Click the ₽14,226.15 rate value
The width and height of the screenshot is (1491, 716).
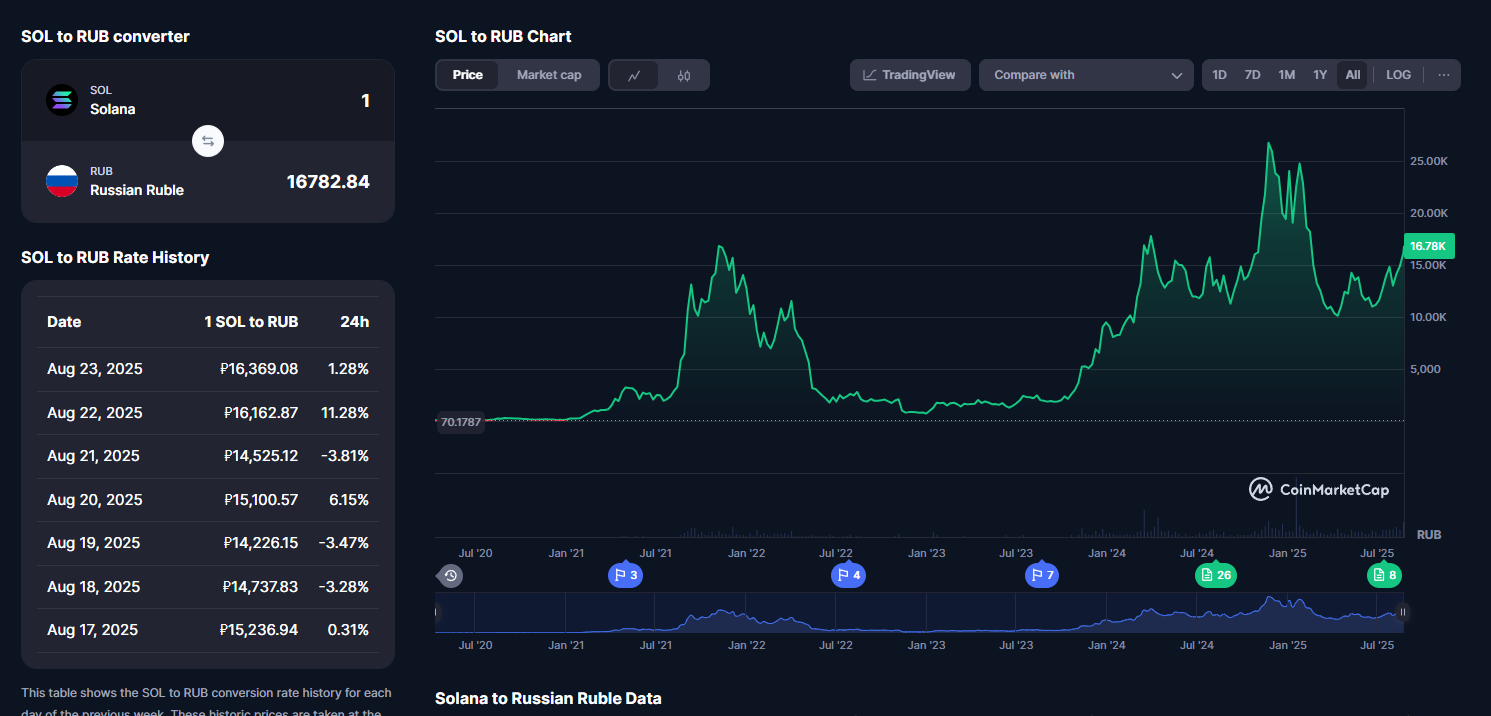[x=261, y=543]
